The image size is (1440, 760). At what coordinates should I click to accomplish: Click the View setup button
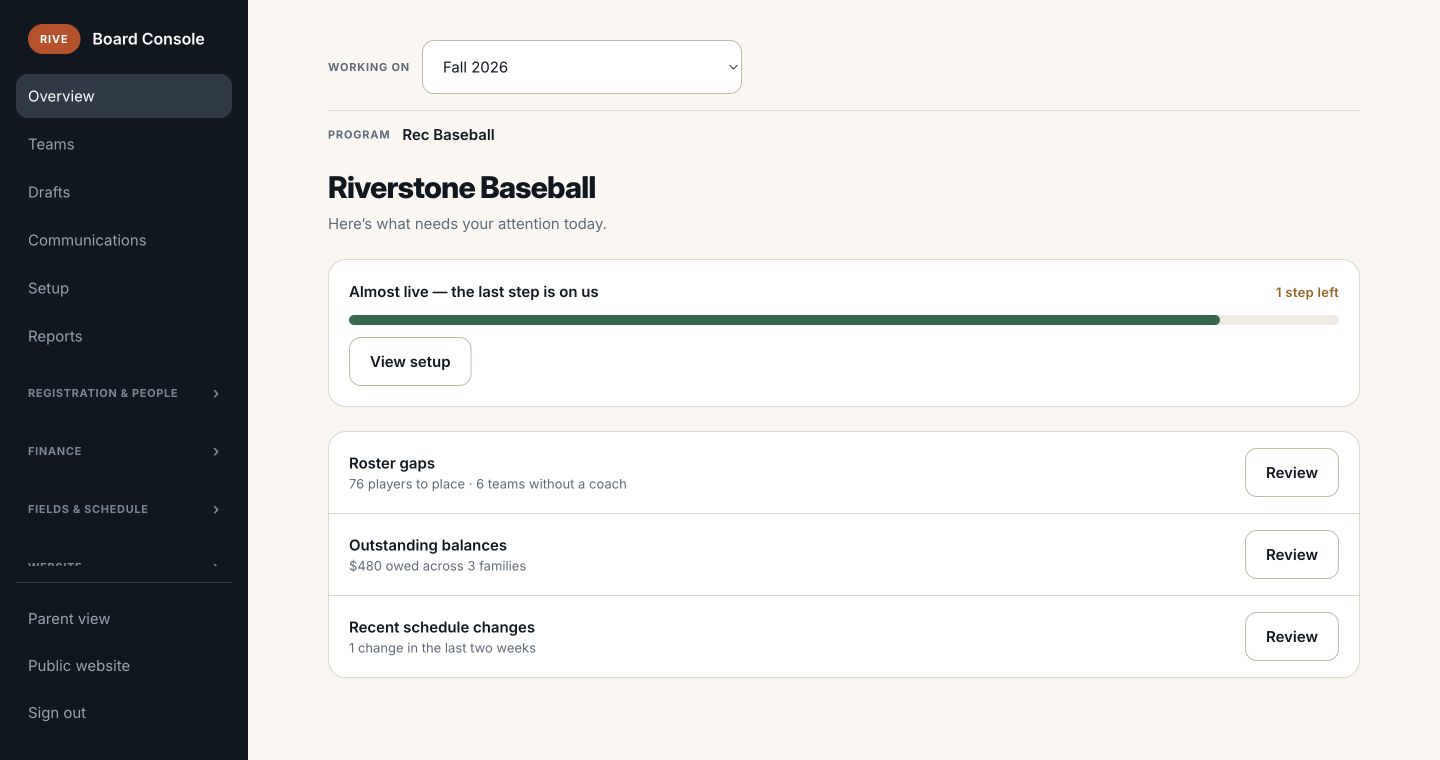[x=410, y=361]
